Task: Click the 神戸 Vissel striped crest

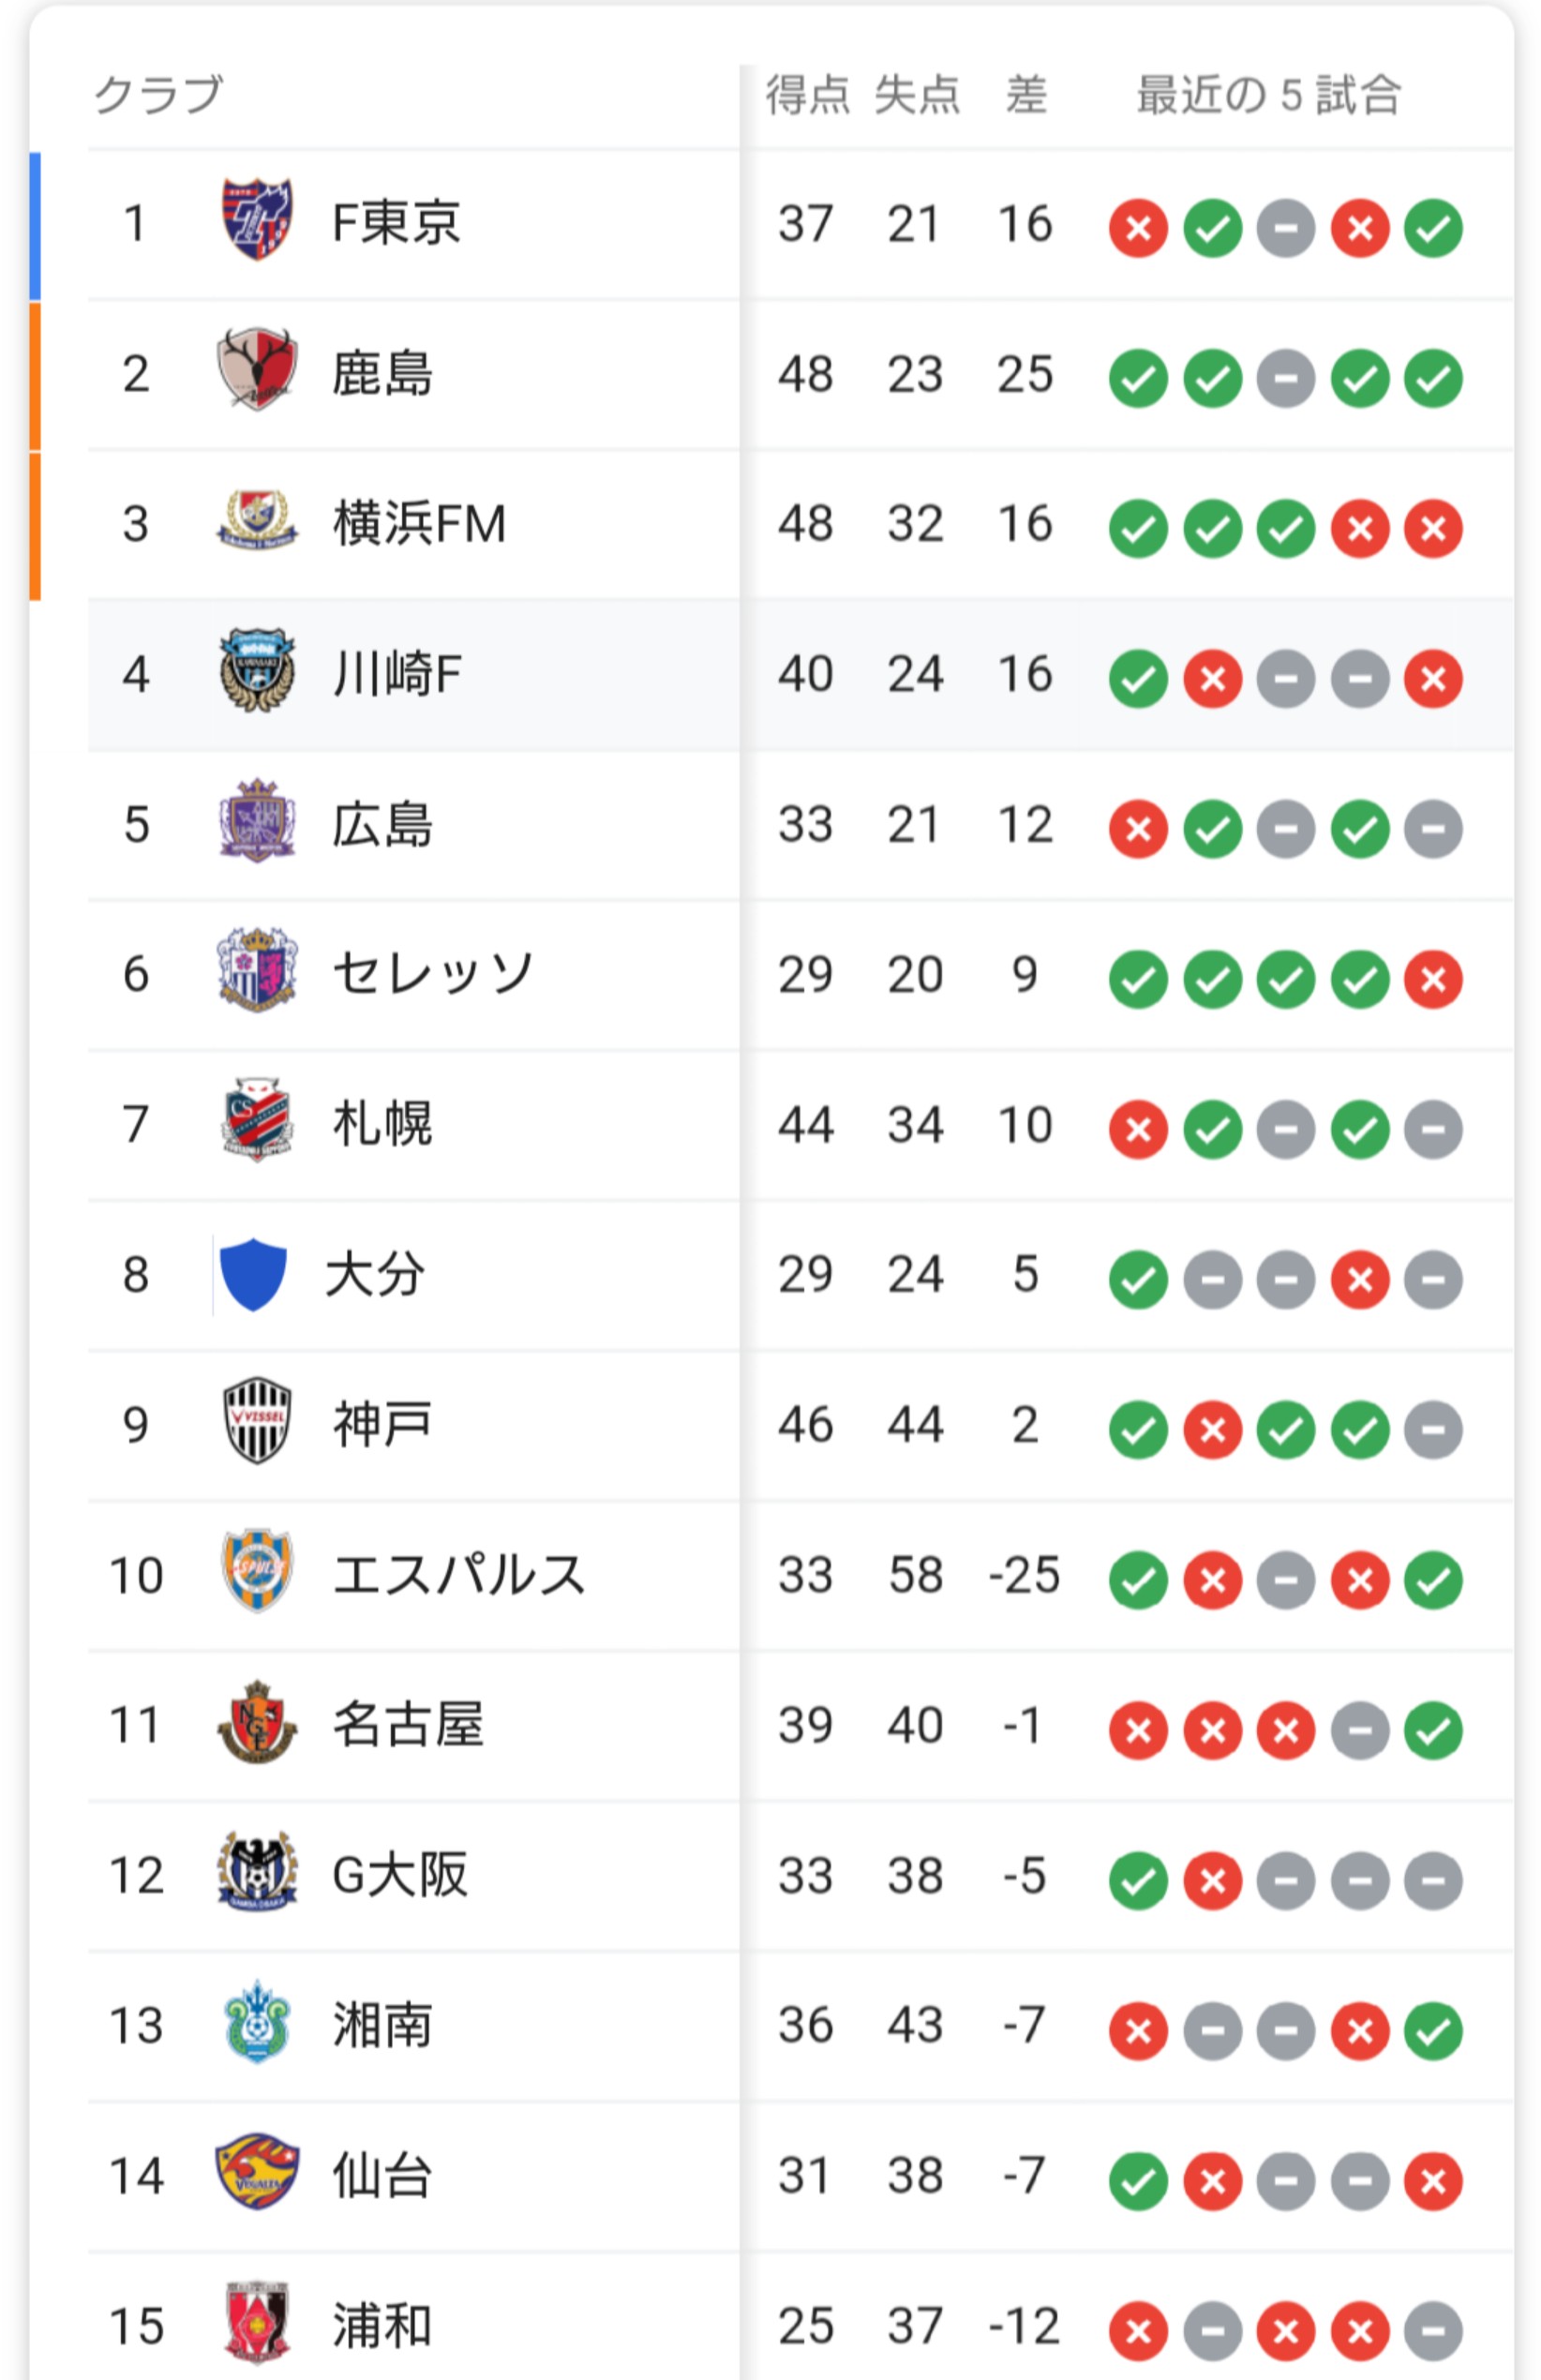Action: [257, 1422]
